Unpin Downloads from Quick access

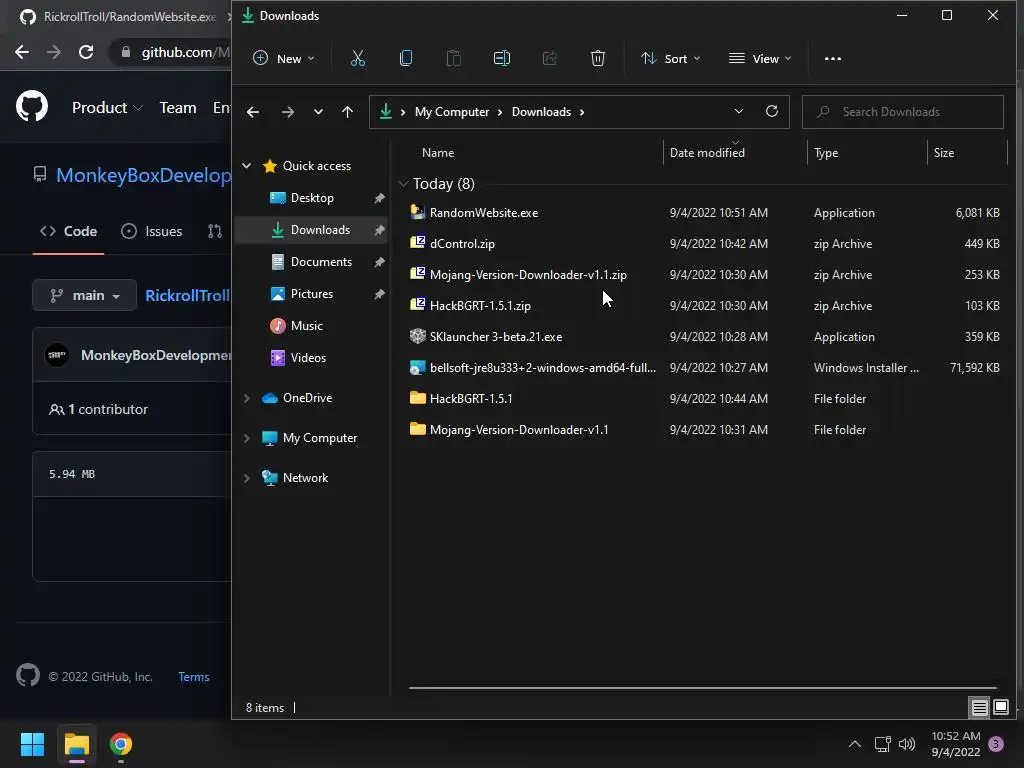click(x=379, y=230)
